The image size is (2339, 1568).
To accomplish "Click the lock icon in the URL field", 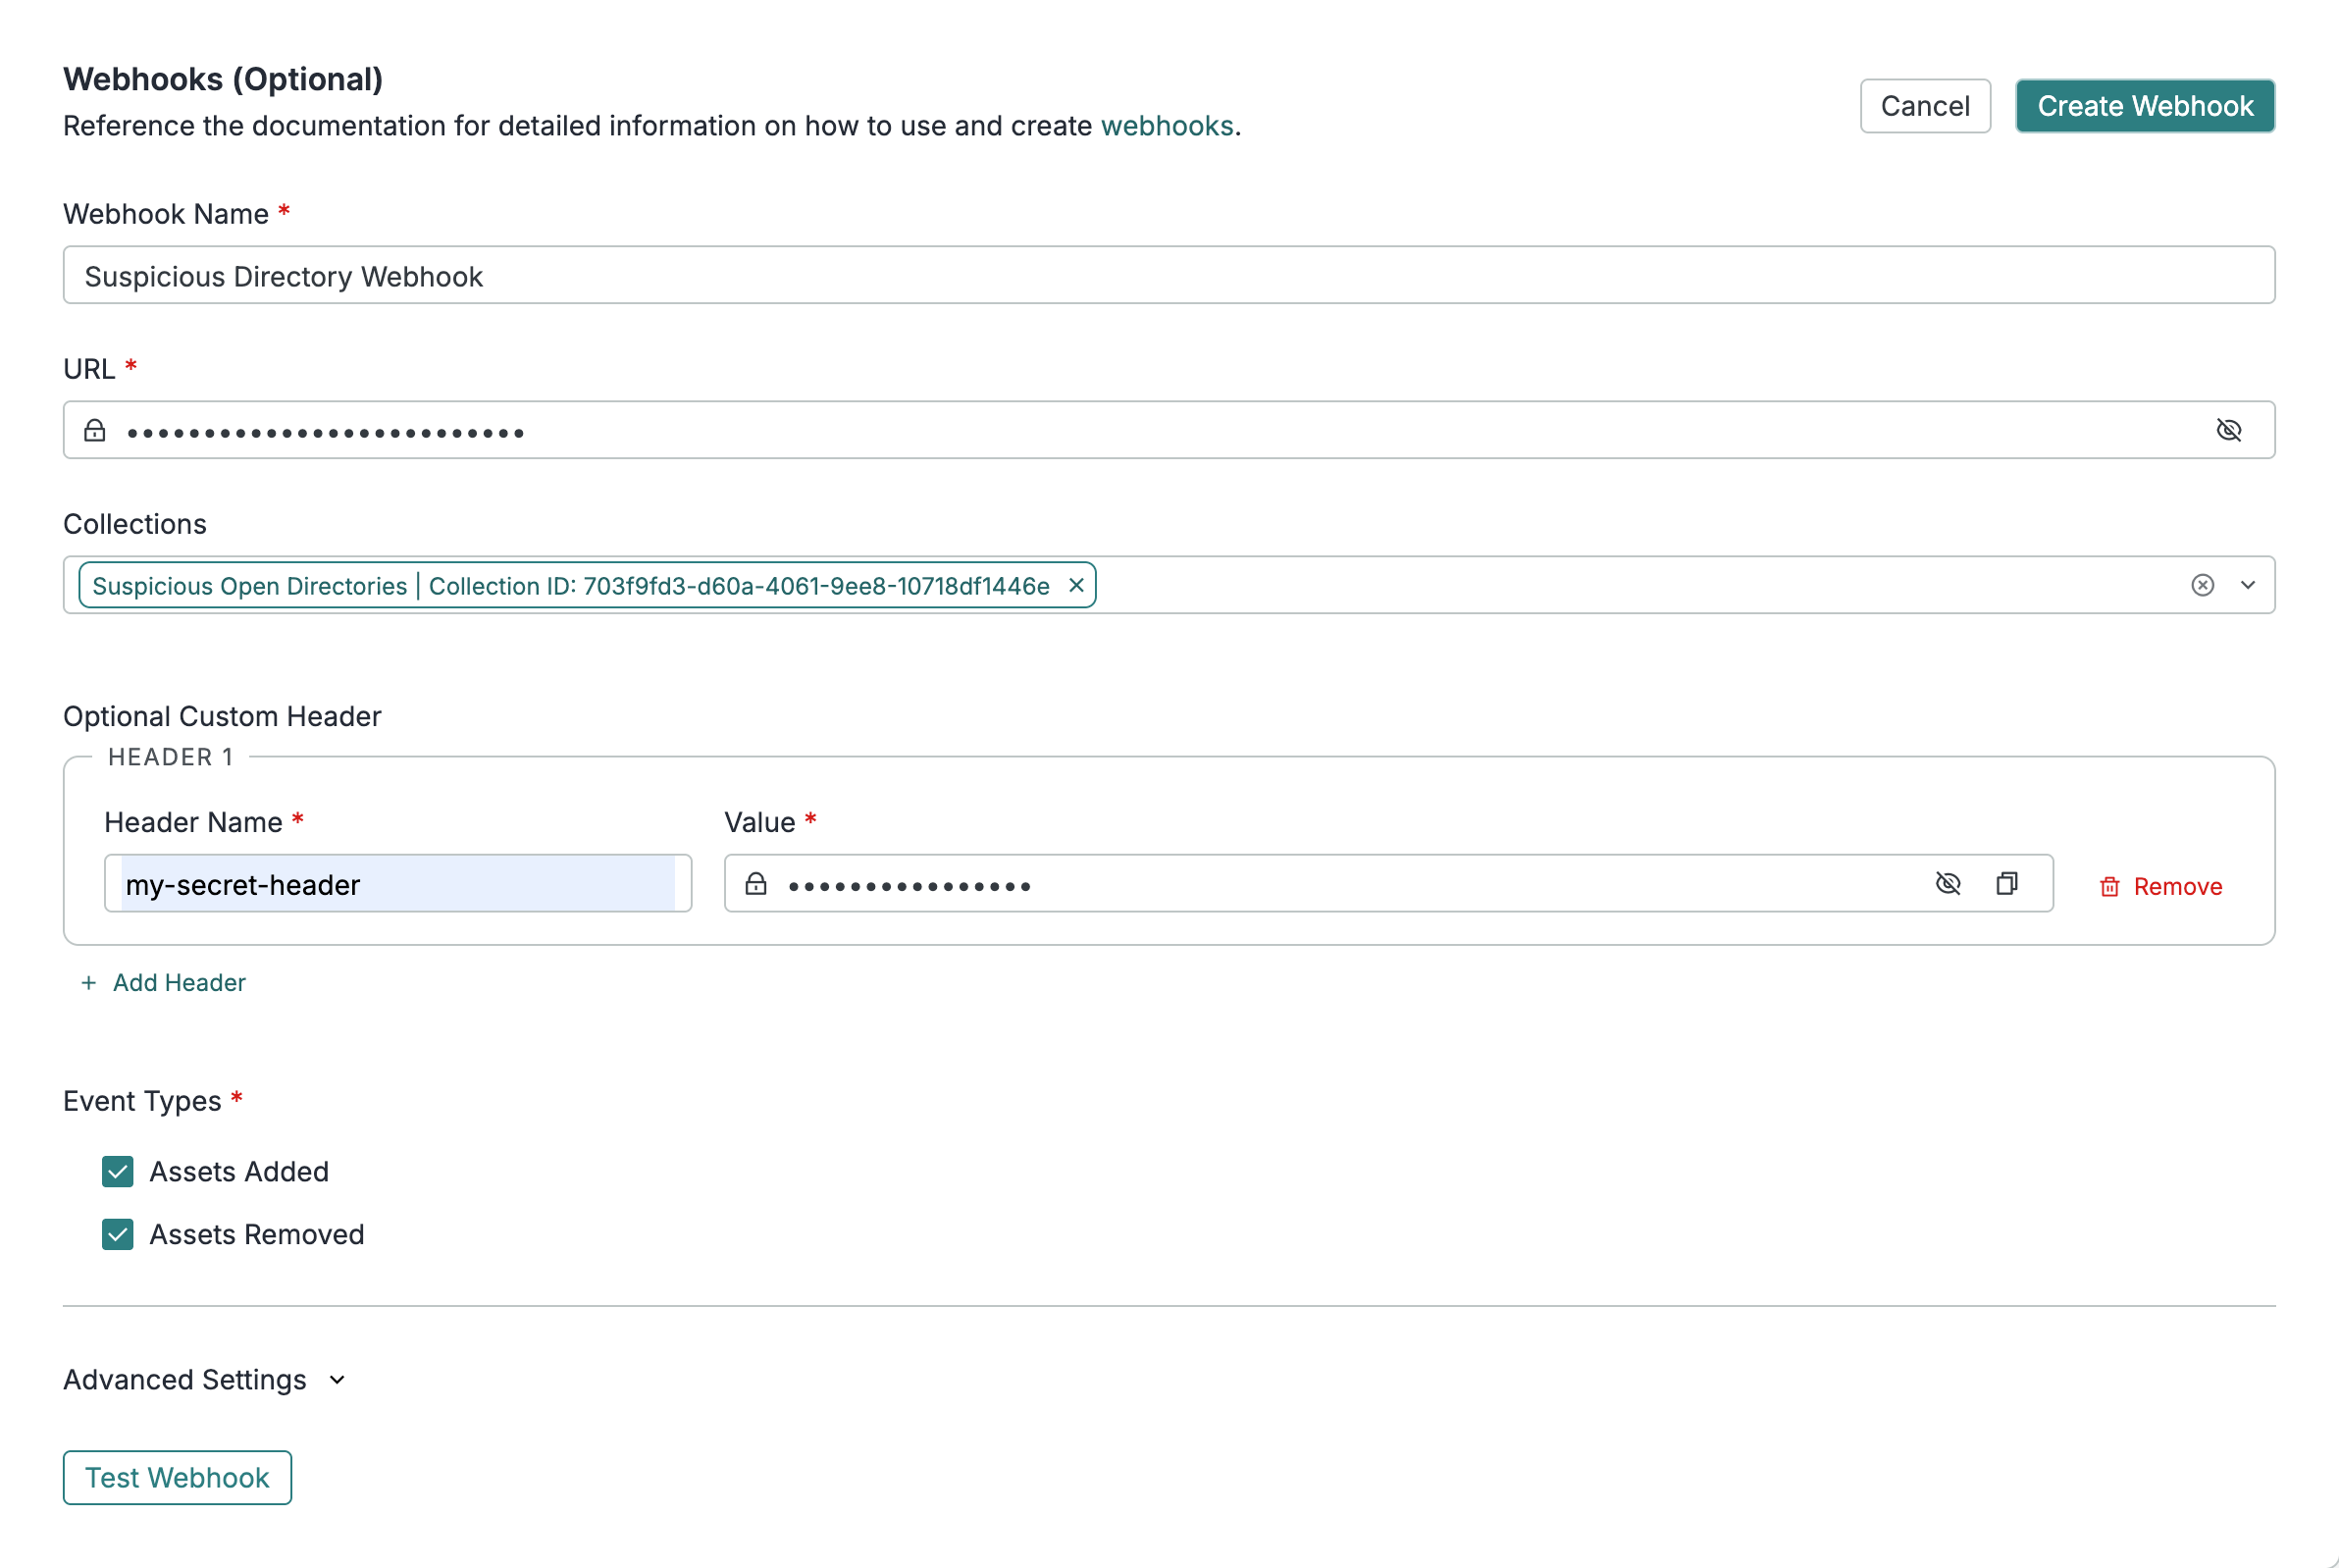I will 96,430.
